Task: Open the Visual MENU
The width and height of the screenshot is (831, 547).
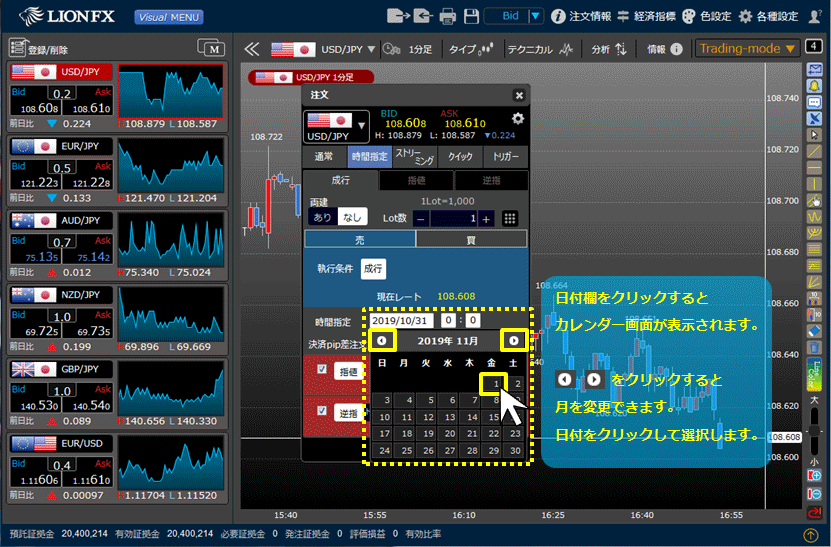Action: [x=169, y=17]
